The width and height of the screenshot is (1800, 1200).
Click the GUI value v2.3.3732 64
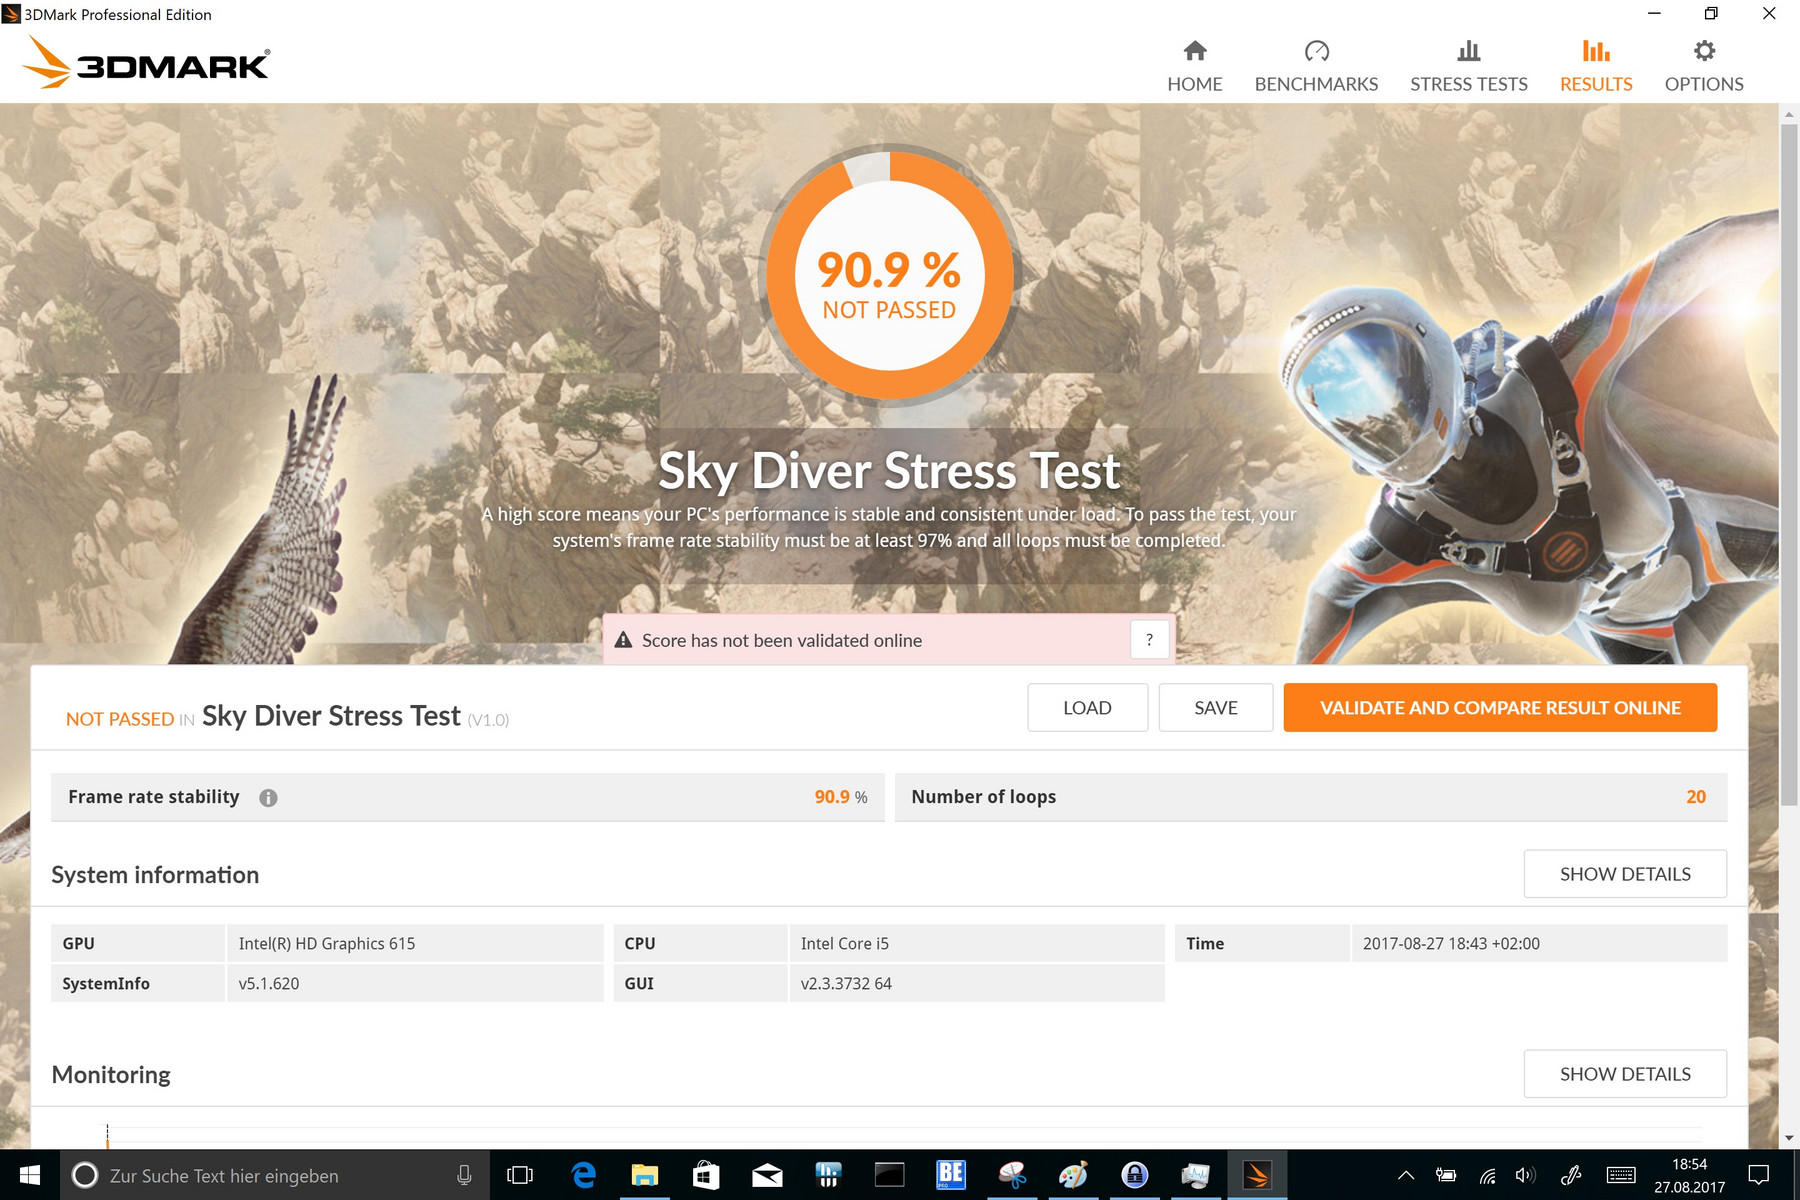pos(846,984)
